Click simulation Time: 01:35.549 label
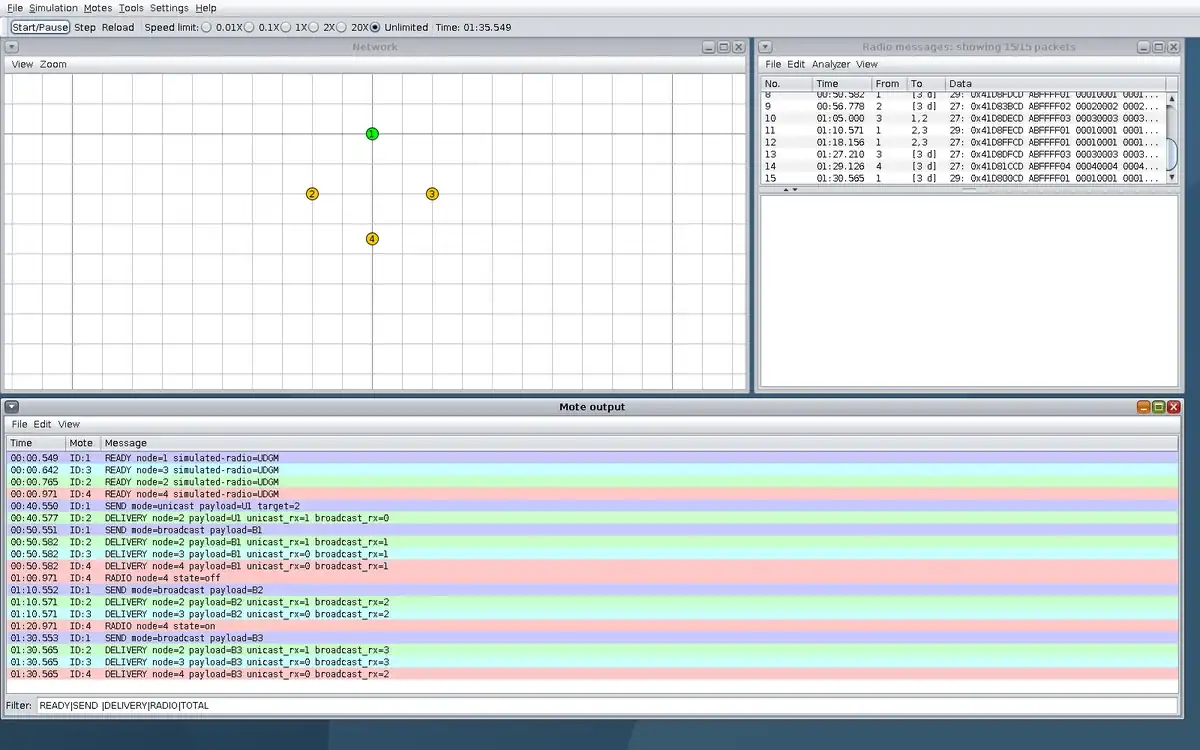1200x750 pixels. click(473, 27)
